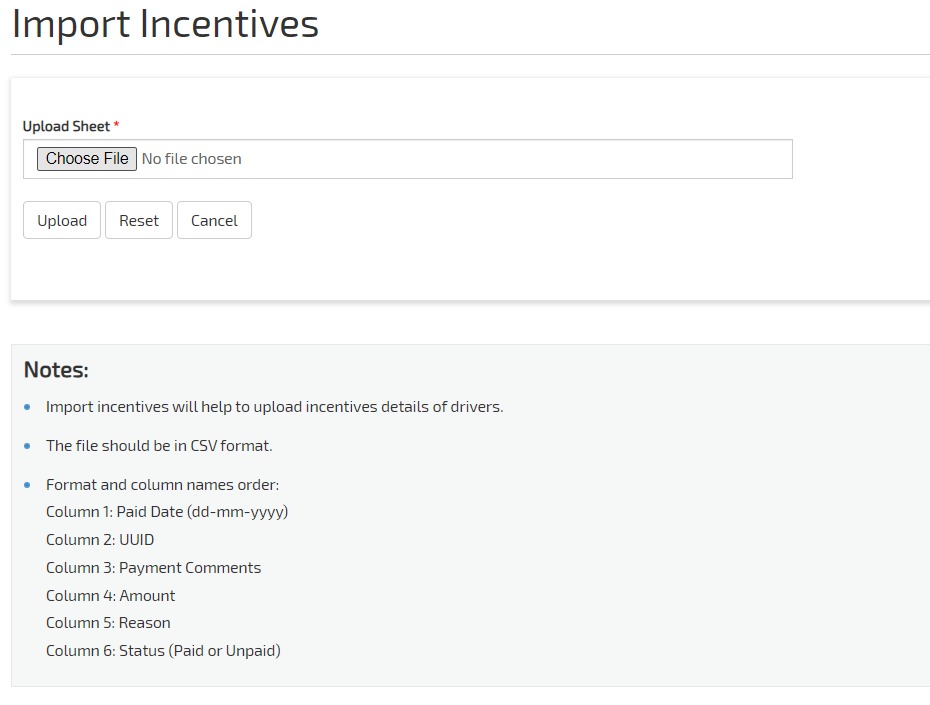
Task: Click the 'No file chosen' text
Action: (x=191, y=159)
